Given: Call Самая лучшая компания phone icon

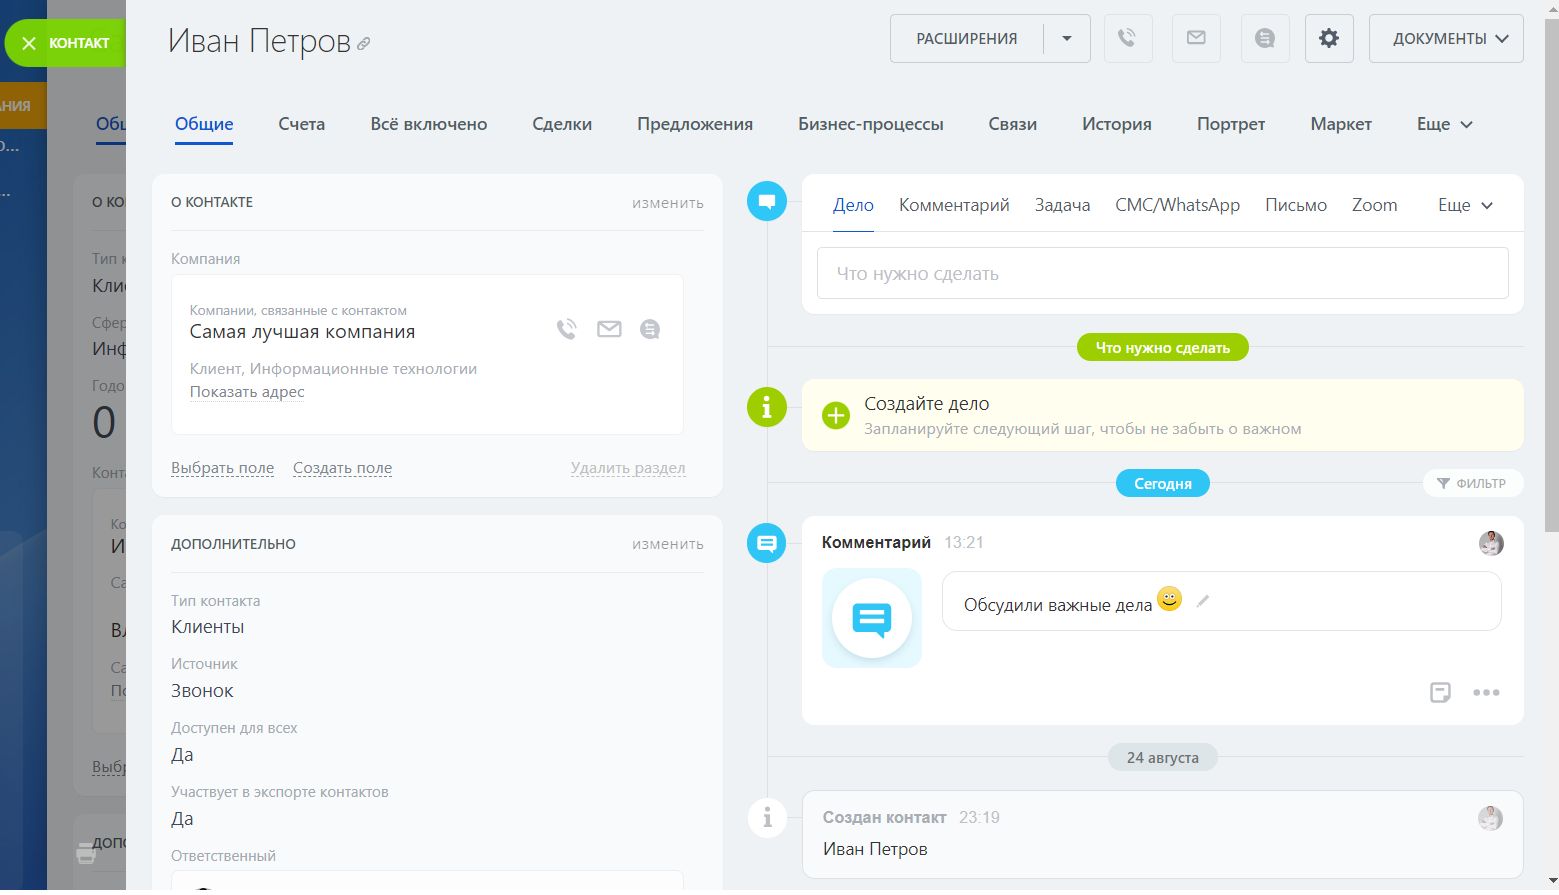Looking at the screenshot, I should 567,329.
